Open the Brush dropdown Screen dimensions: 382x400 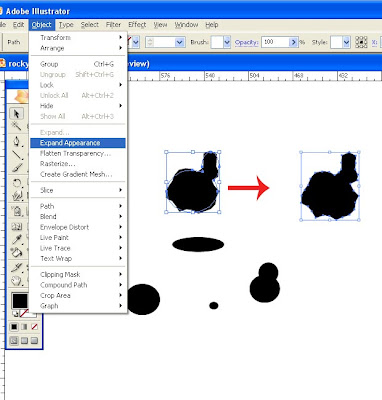(227, 42)
